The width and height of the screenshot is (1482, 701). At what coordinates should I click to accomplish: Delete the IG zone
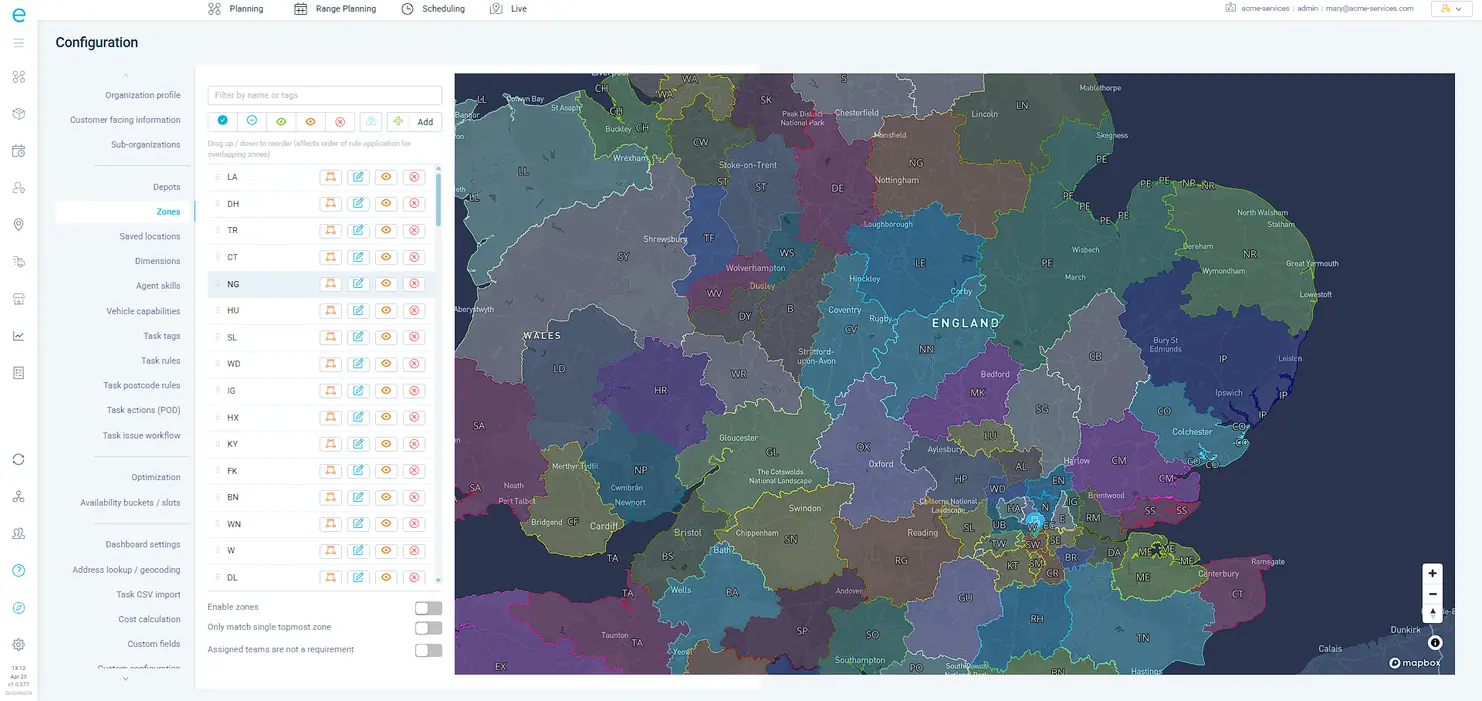(414, 391)
